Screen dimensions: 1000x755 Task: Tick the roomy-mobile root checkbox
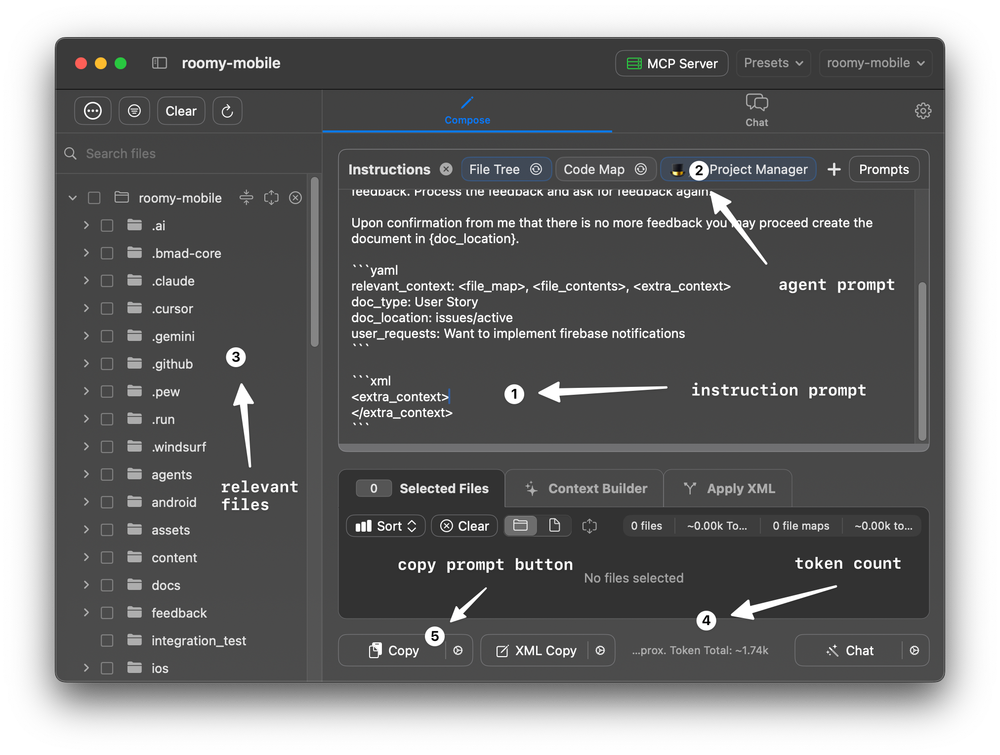94,198
